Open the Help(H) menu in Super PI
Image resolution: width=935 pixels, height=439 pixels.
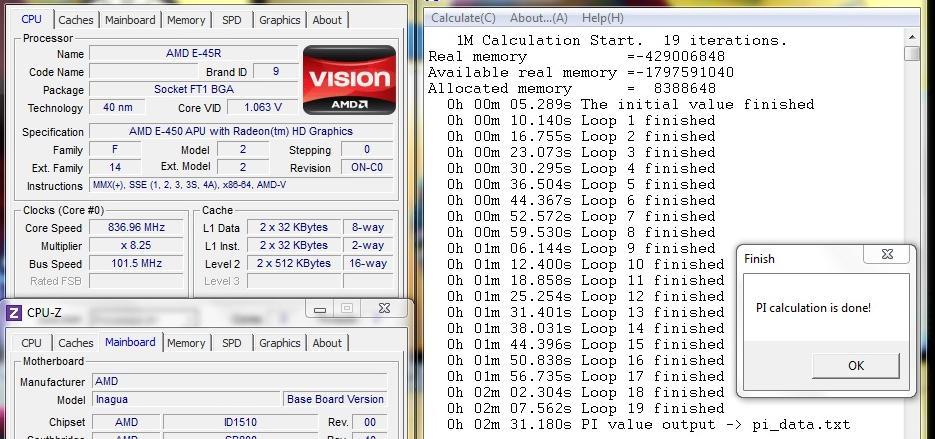(x=602, y=18)
